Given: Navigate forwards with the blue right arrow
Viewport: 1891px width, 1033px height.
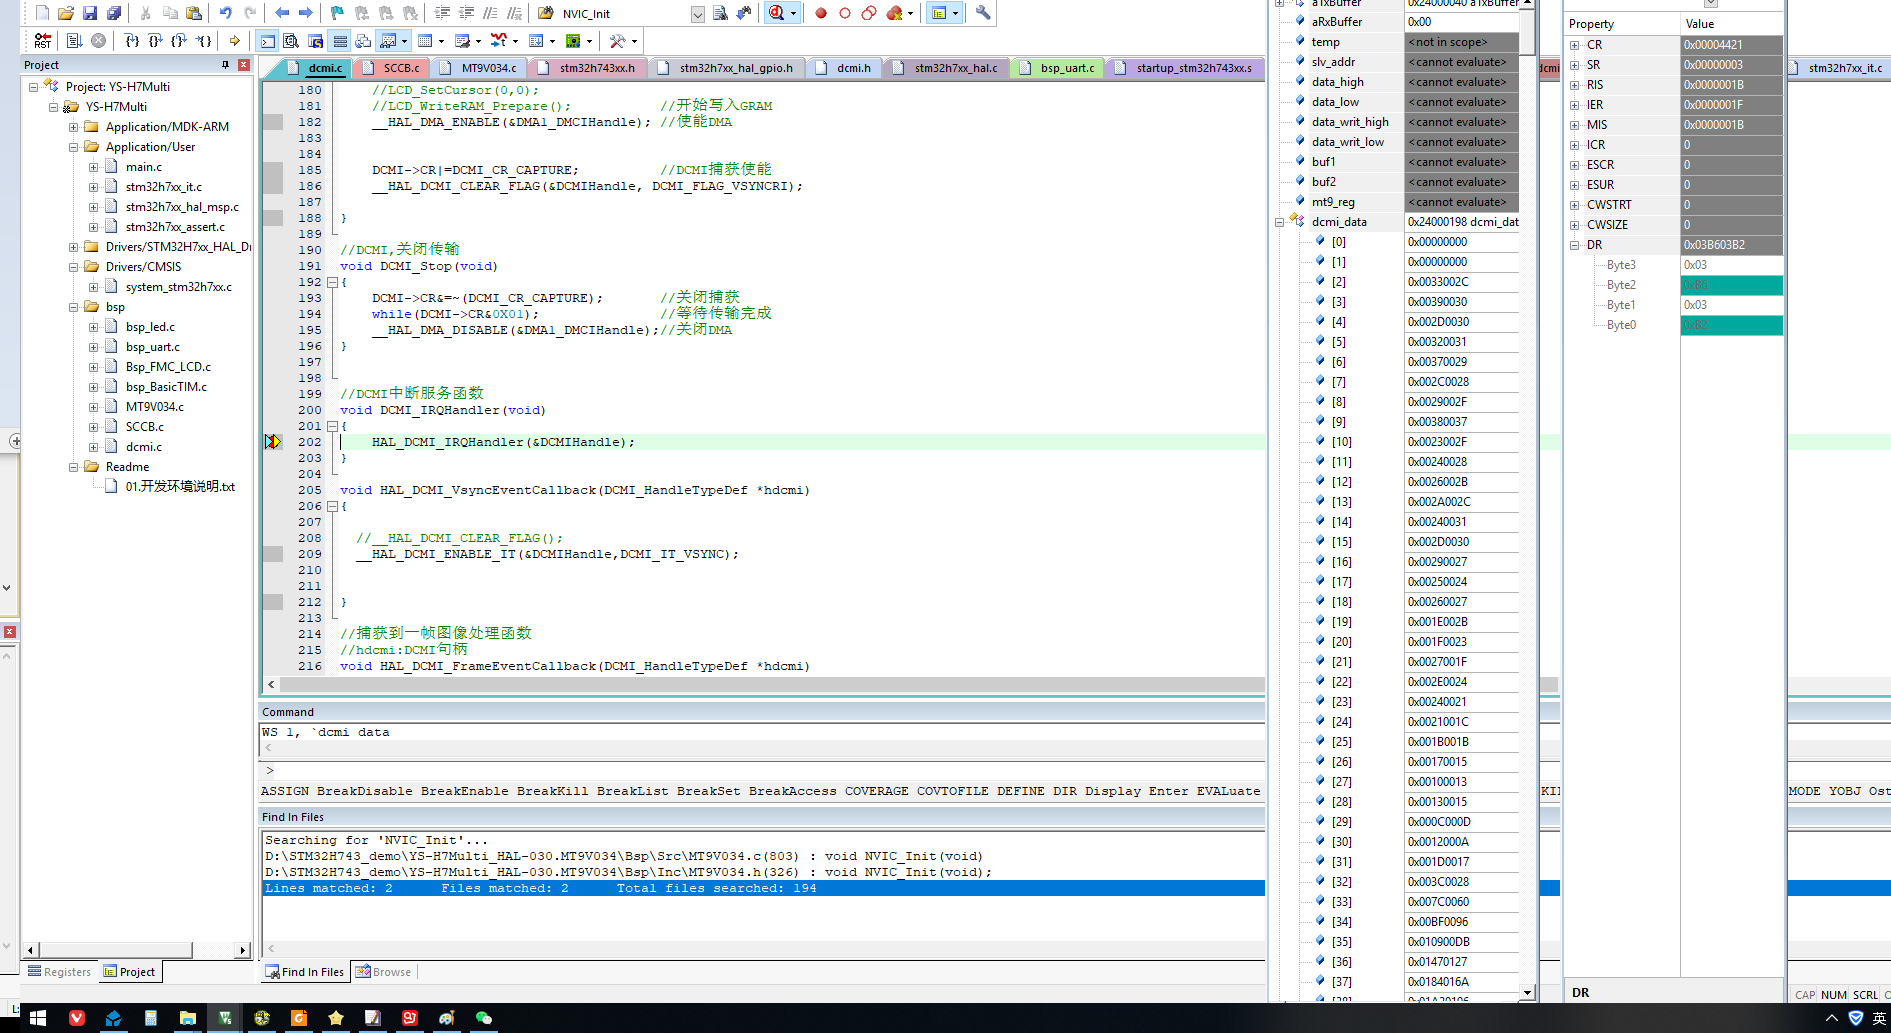Looking at the screenshot, I should point(306,13).
